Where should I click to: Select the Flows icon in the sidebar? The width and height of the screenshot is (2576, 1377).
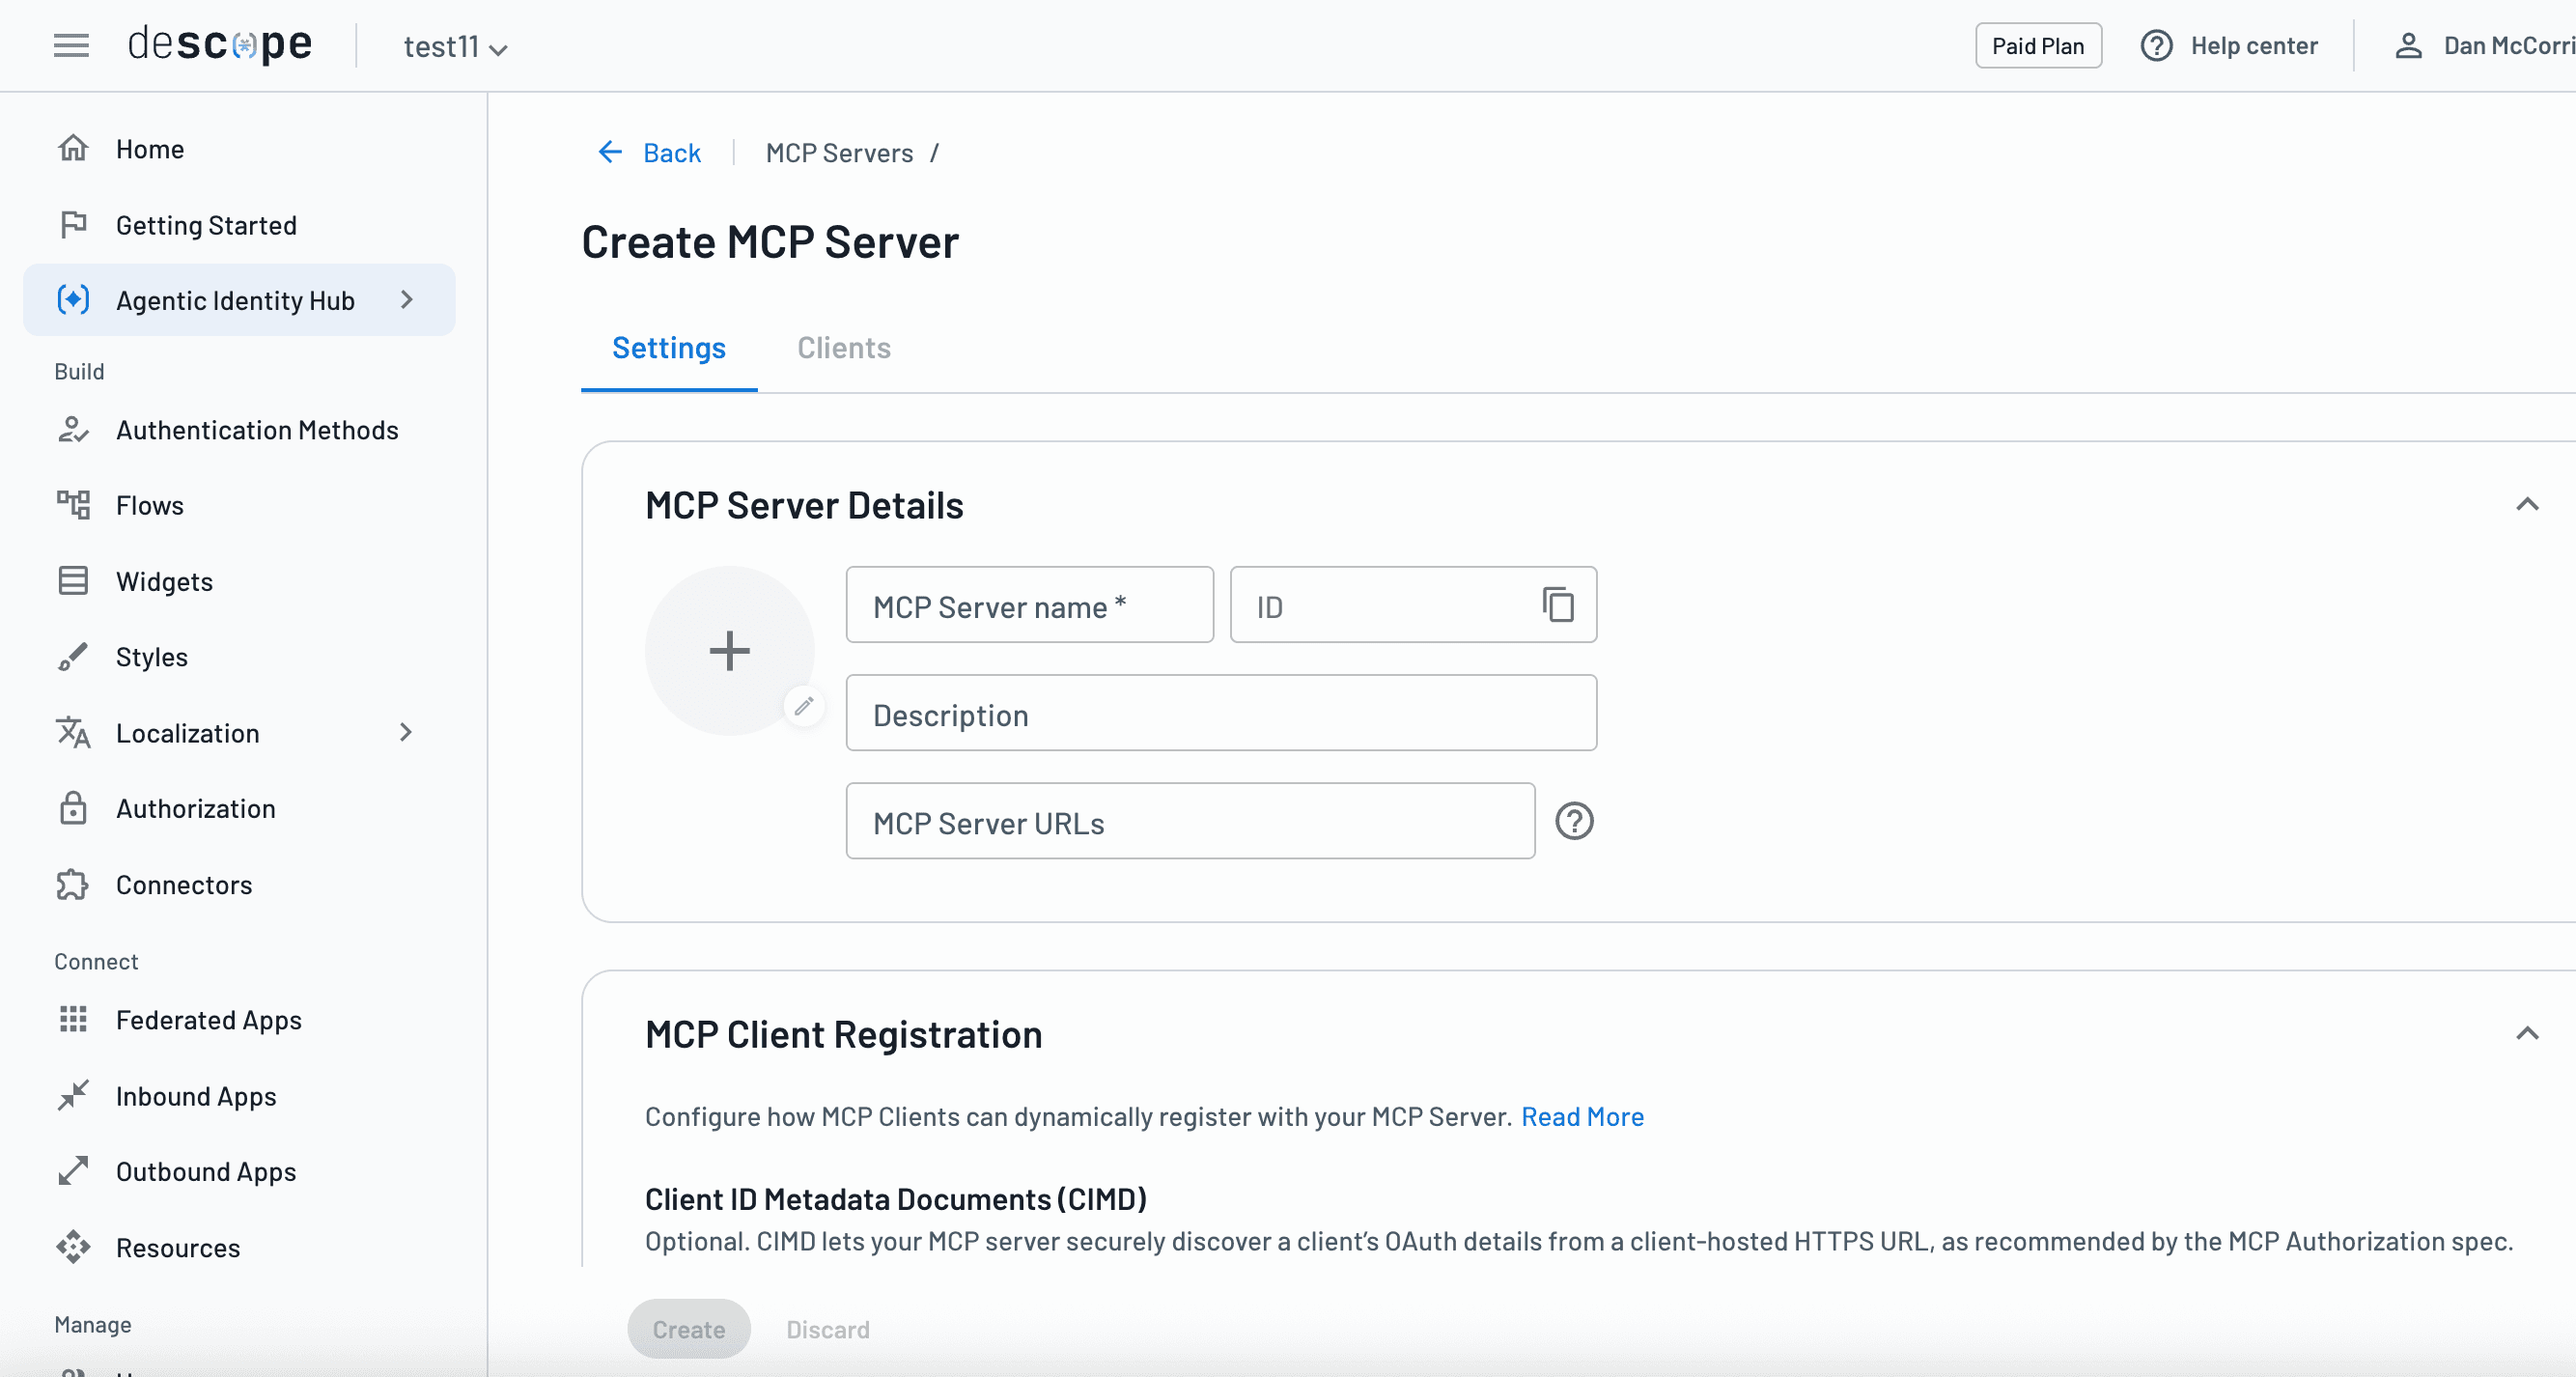[x=73, y=505]
